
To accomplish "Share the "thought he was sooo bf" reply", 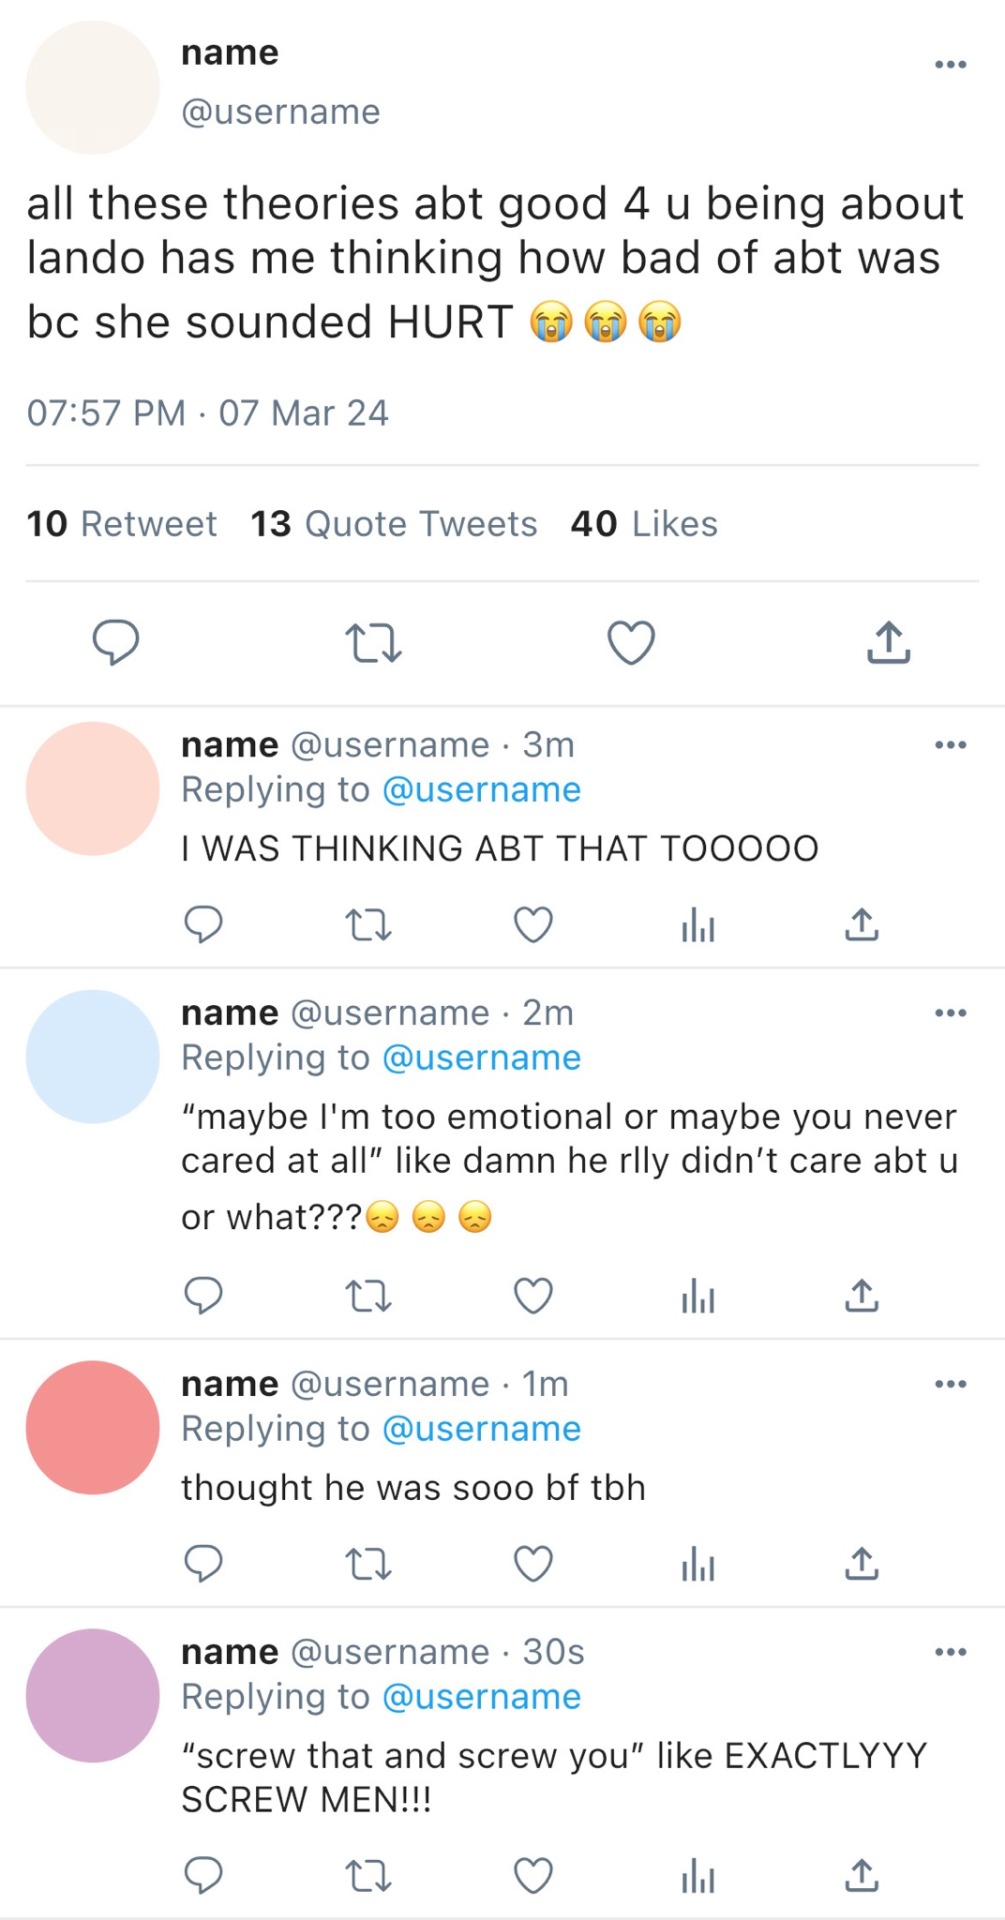I will (x=861, y=1563).
